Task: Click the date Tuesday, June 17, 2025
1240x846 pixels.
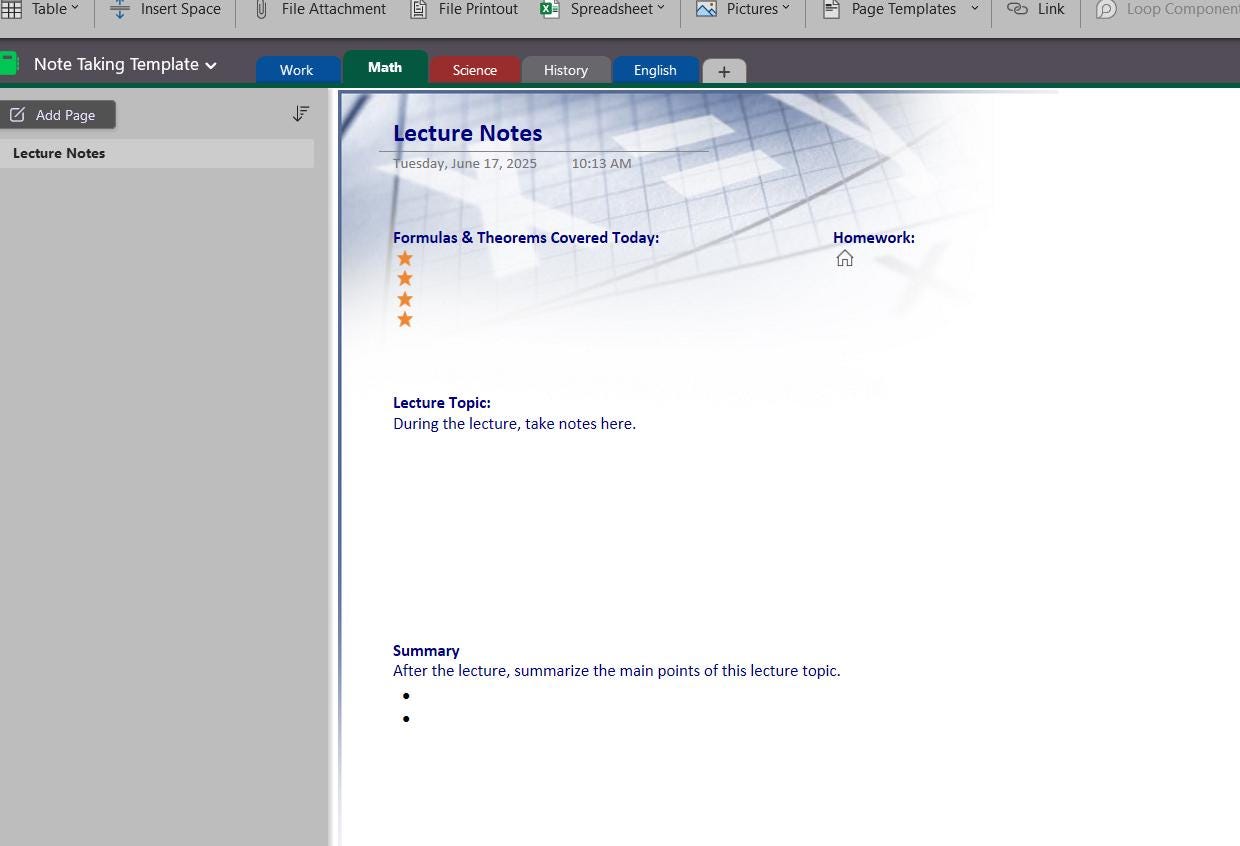Action: [x=465, y=163]
